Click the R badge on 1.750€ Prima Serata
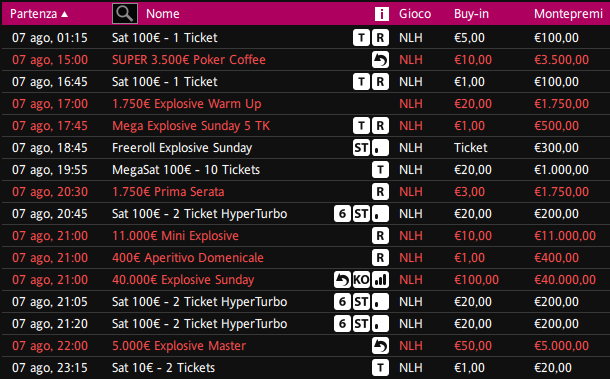Image resolution: width=610 pixels, height=379 pixels. coord(380,192)
